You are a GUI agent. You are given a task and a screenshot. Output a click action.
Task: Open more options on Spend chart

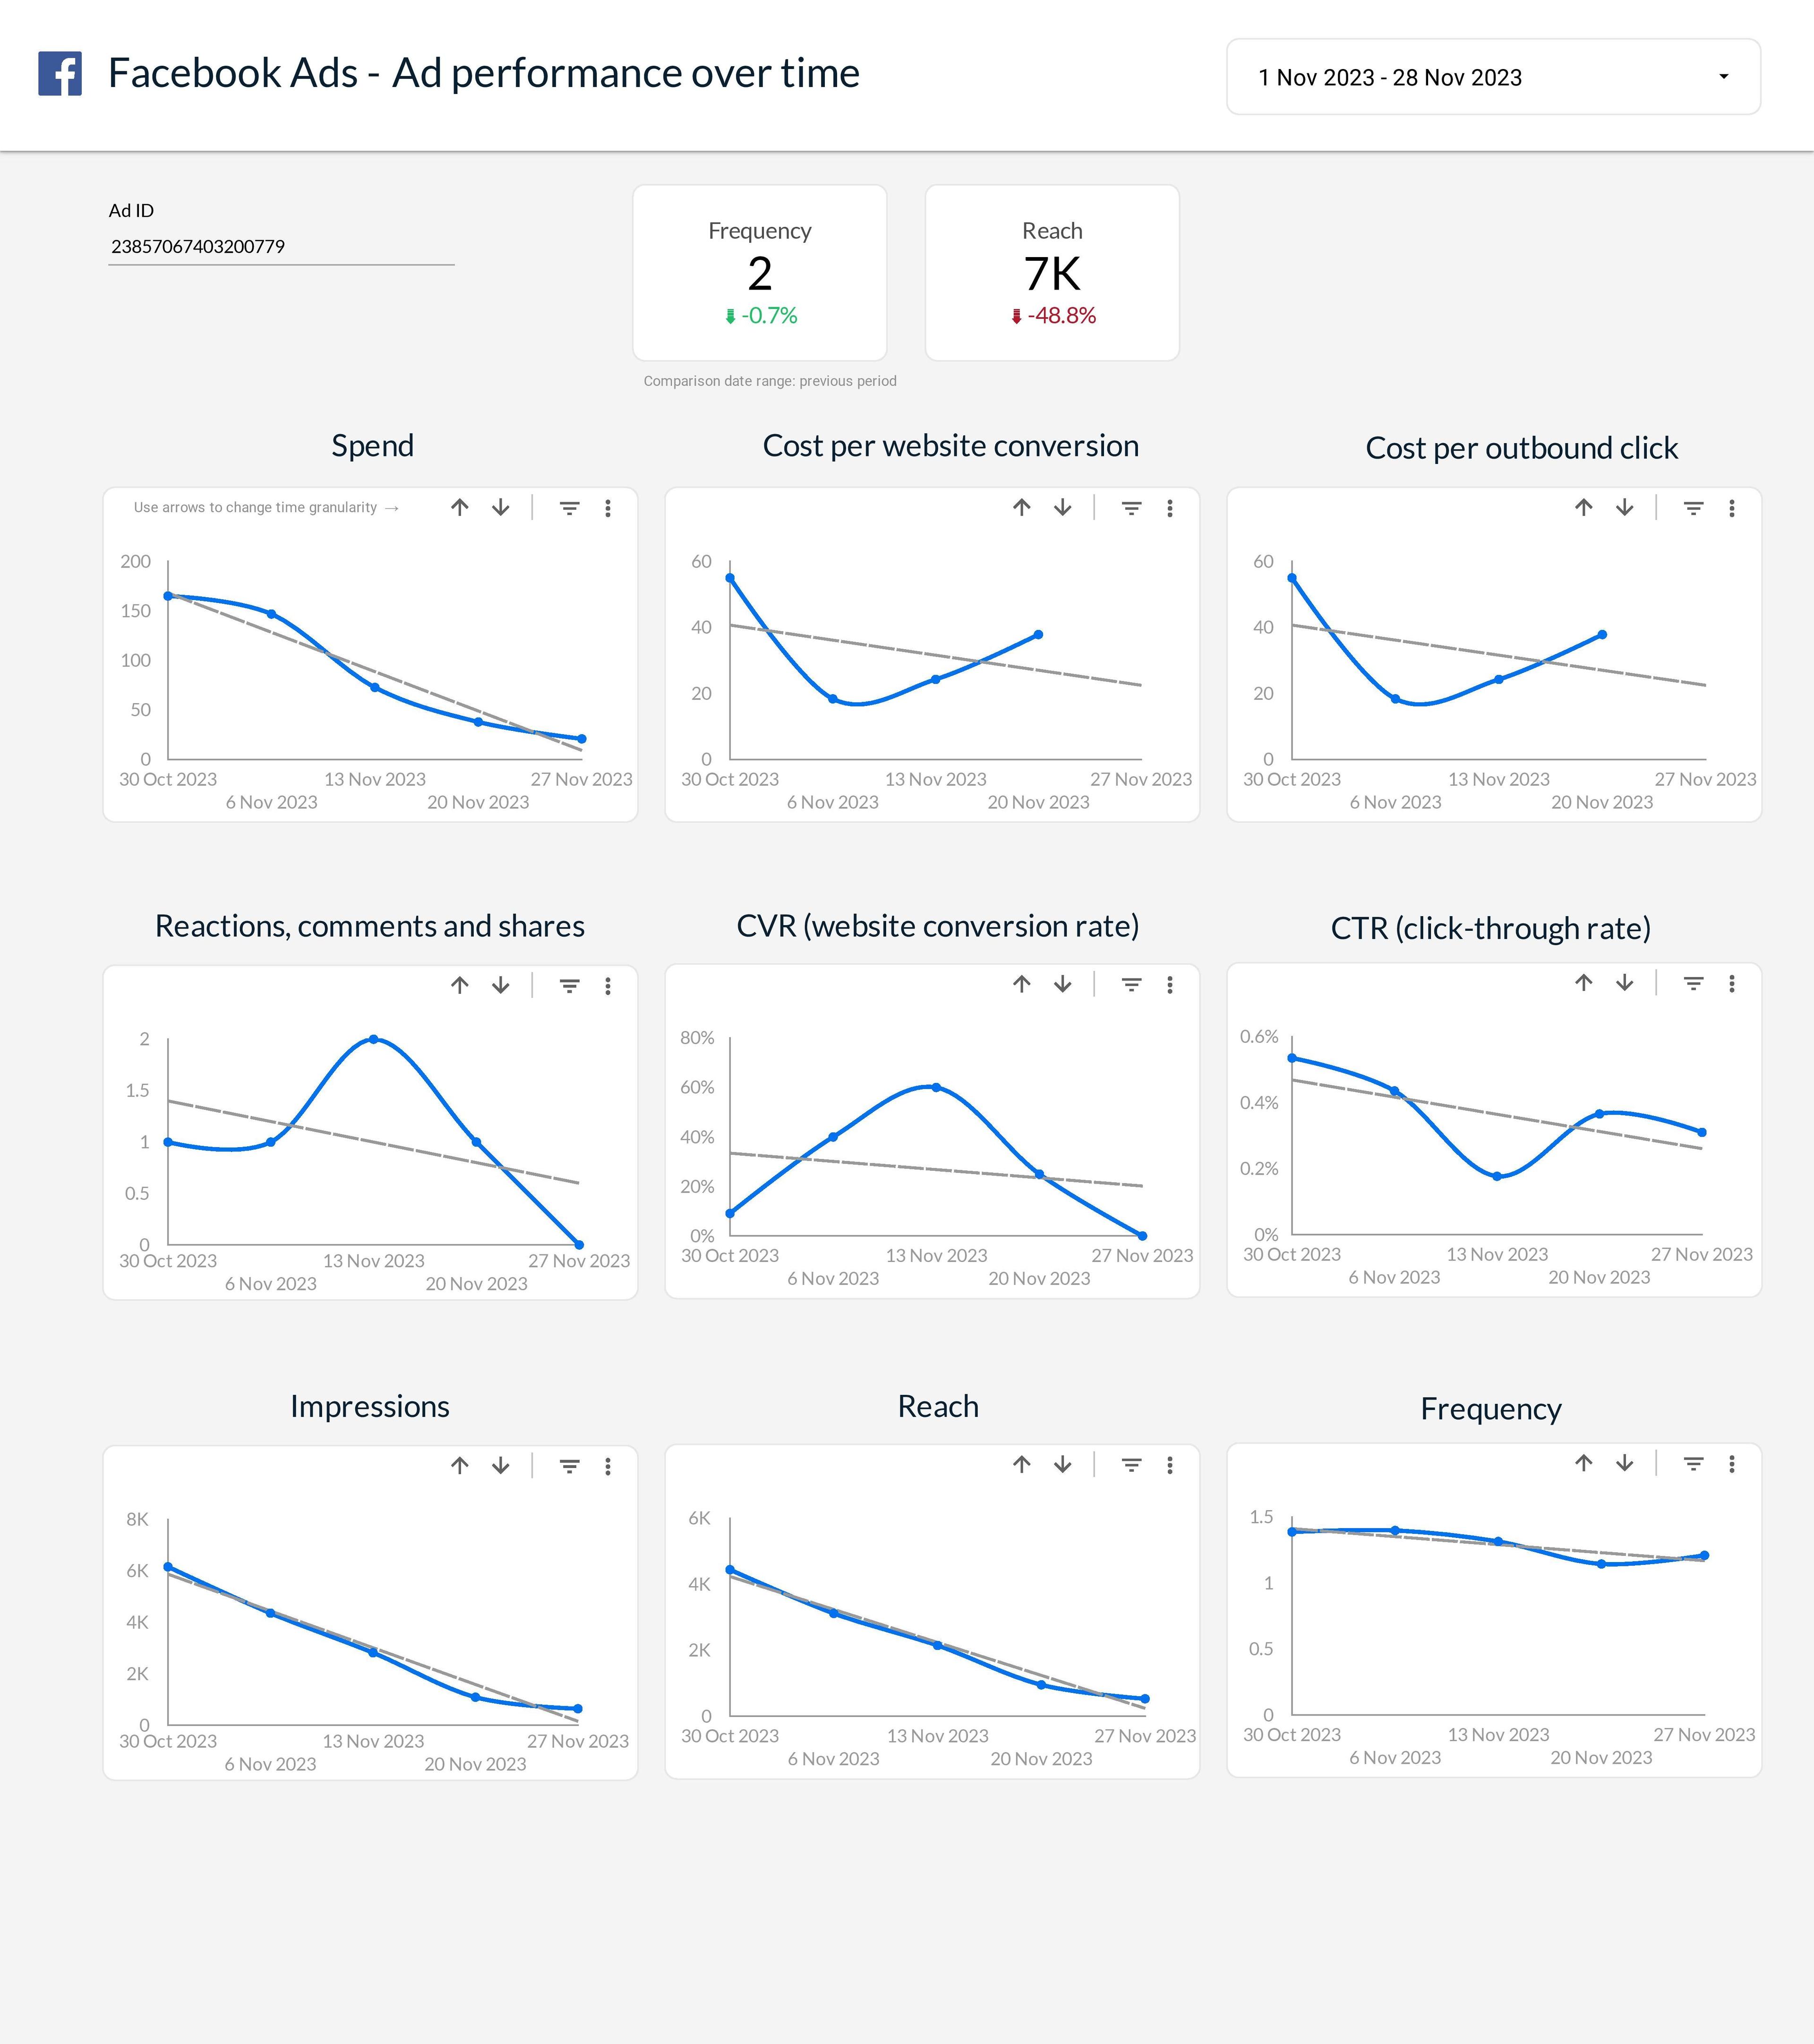[x=608, y=508]
